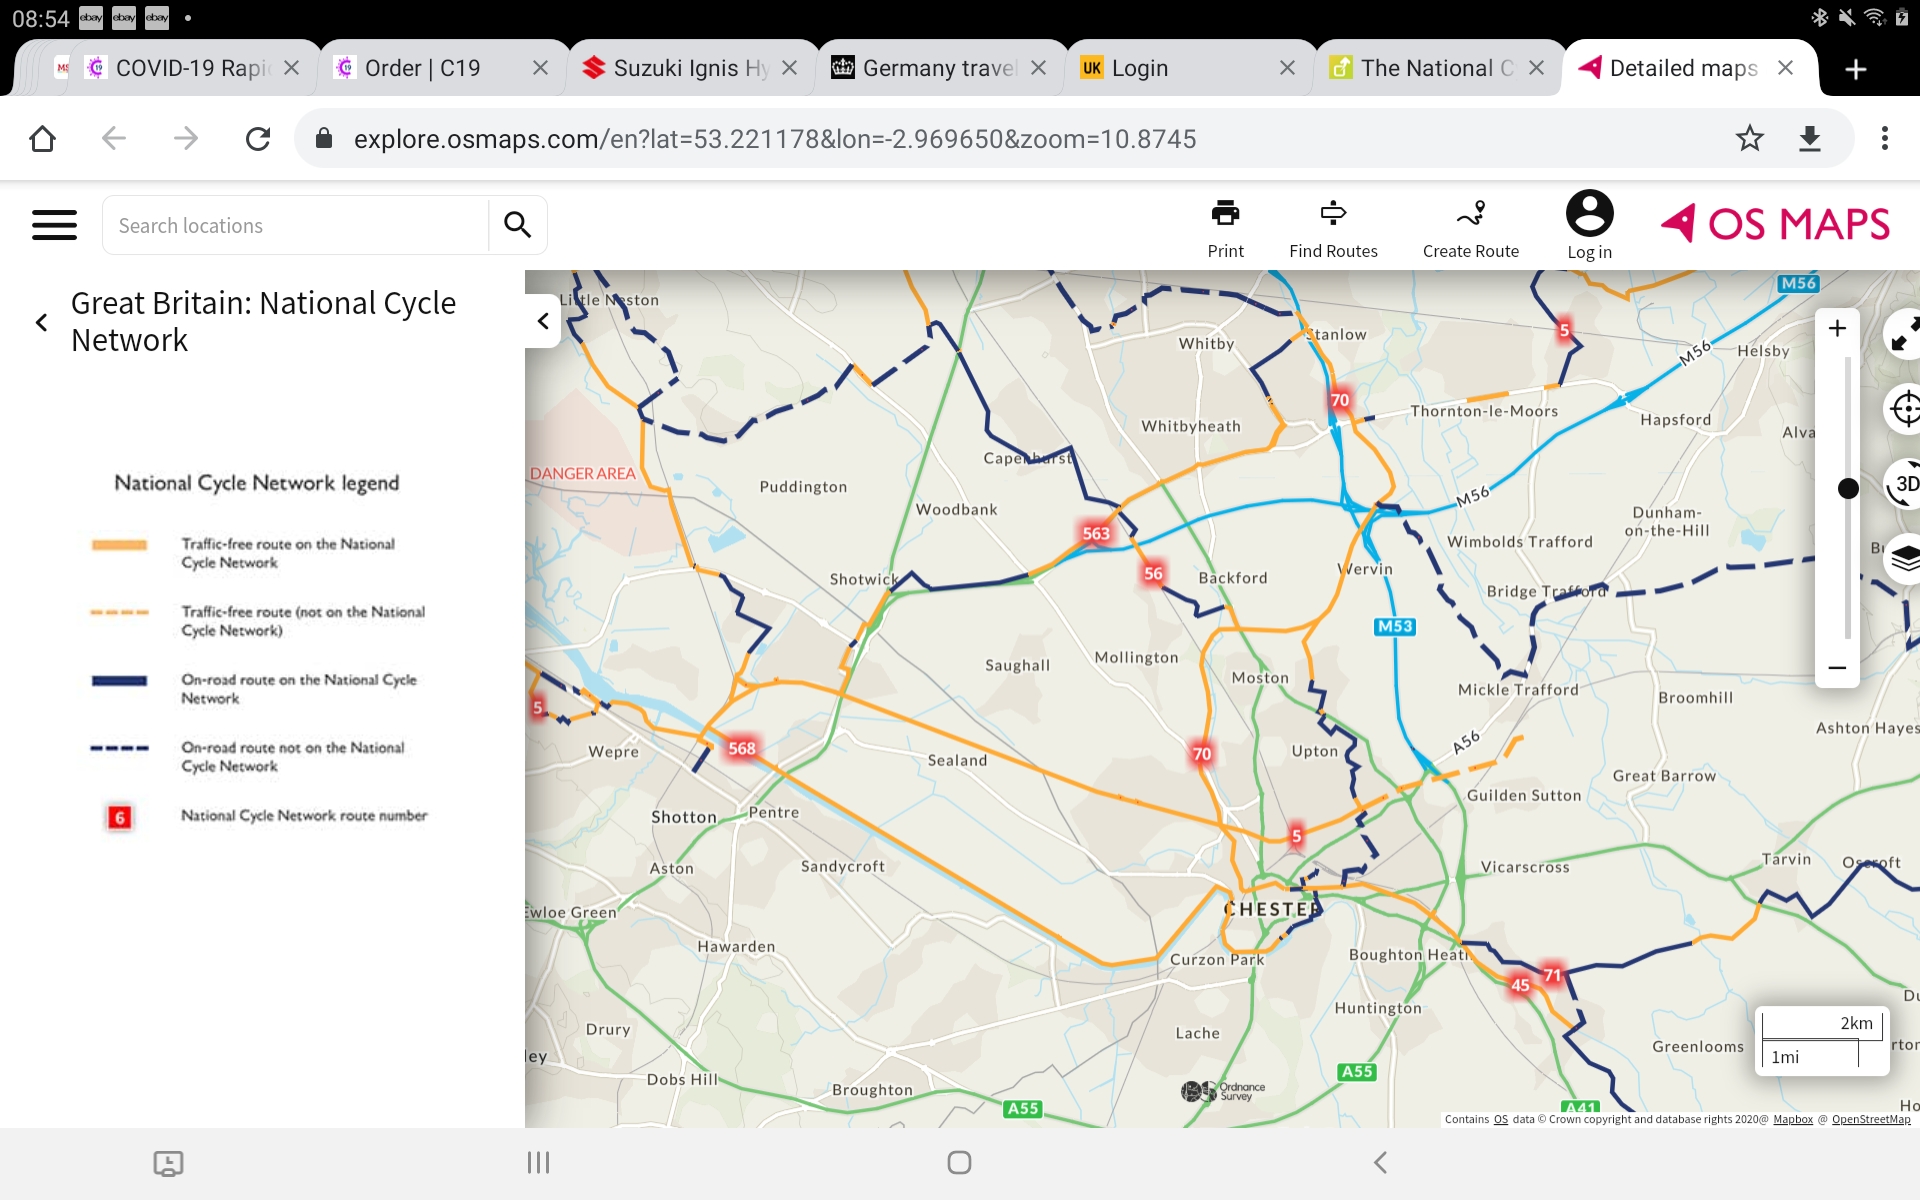This screenshot has width=1920, height=1200.
Task: Click the address bar URL
Action: click(774, 138)
